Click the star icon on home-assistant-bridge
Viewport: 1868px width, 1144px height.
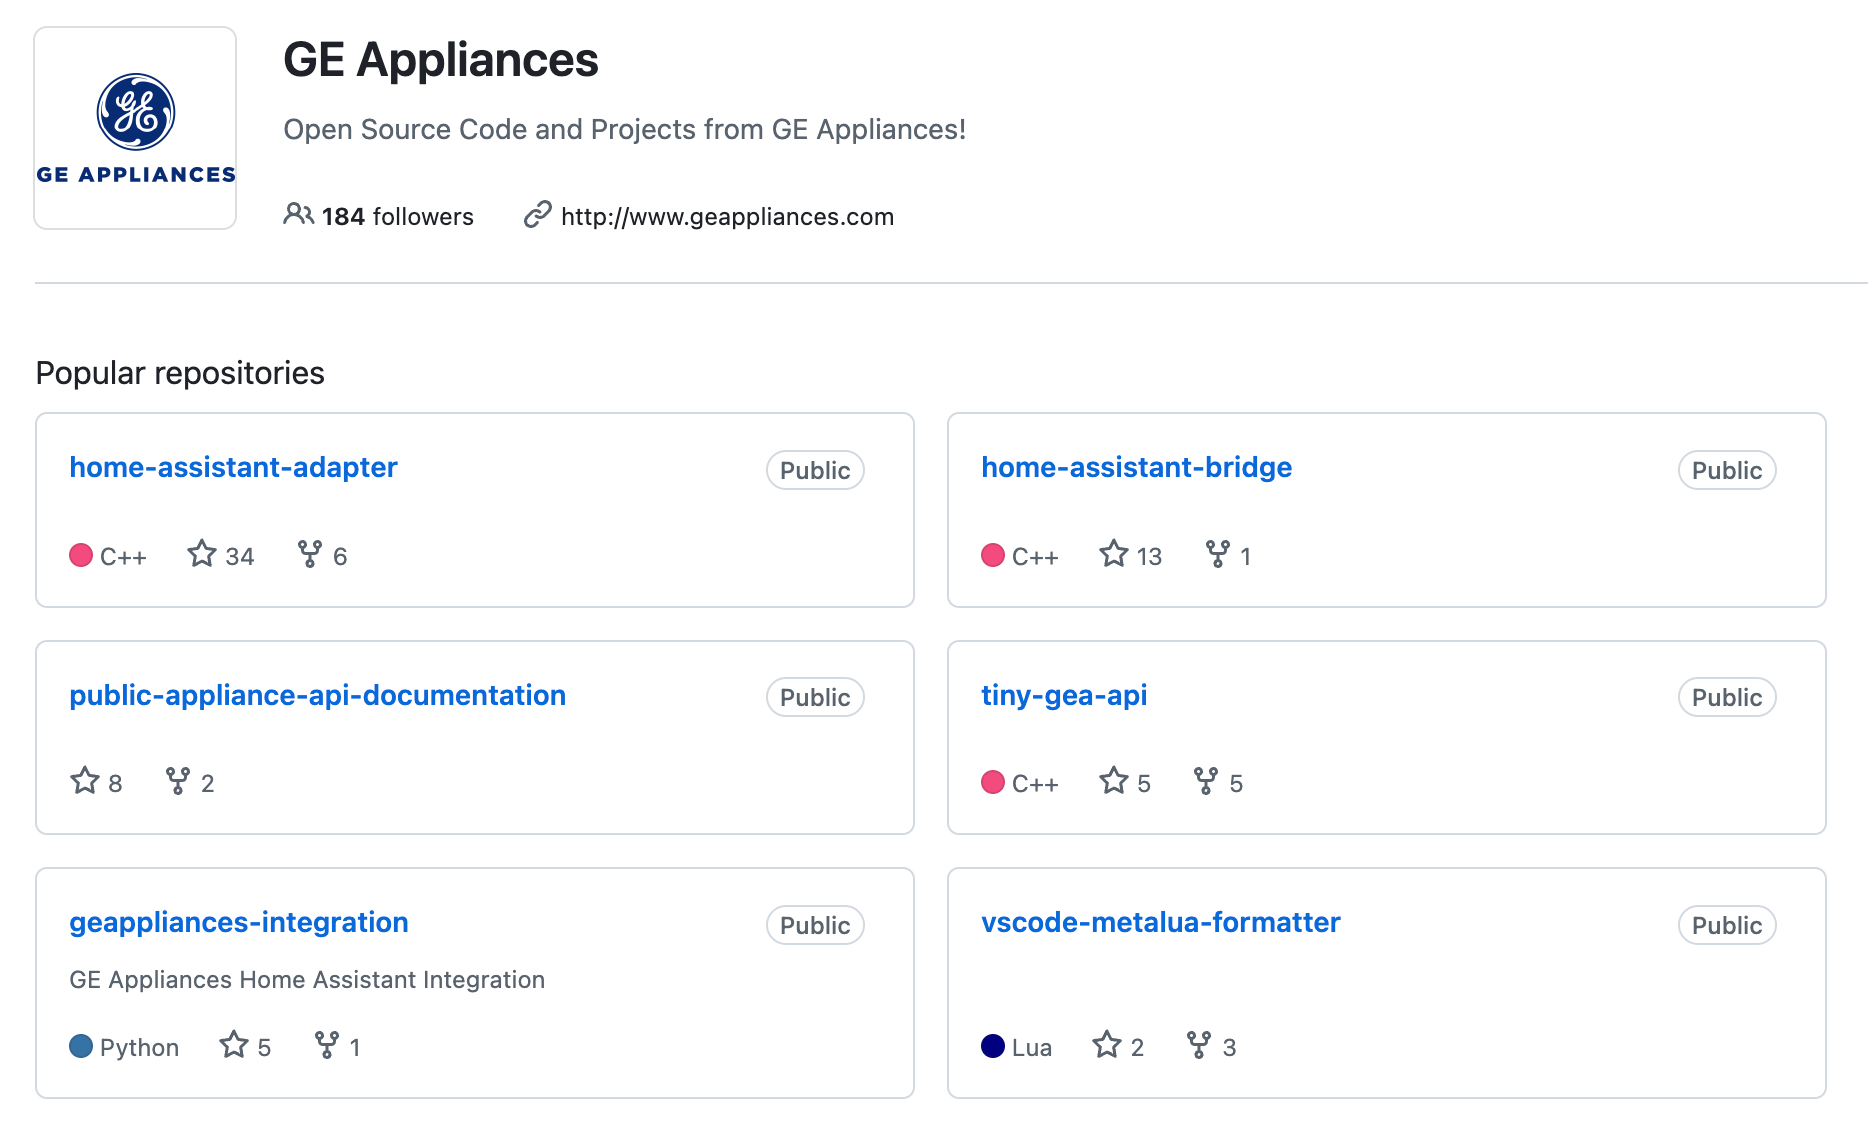tap(1114, 554)
